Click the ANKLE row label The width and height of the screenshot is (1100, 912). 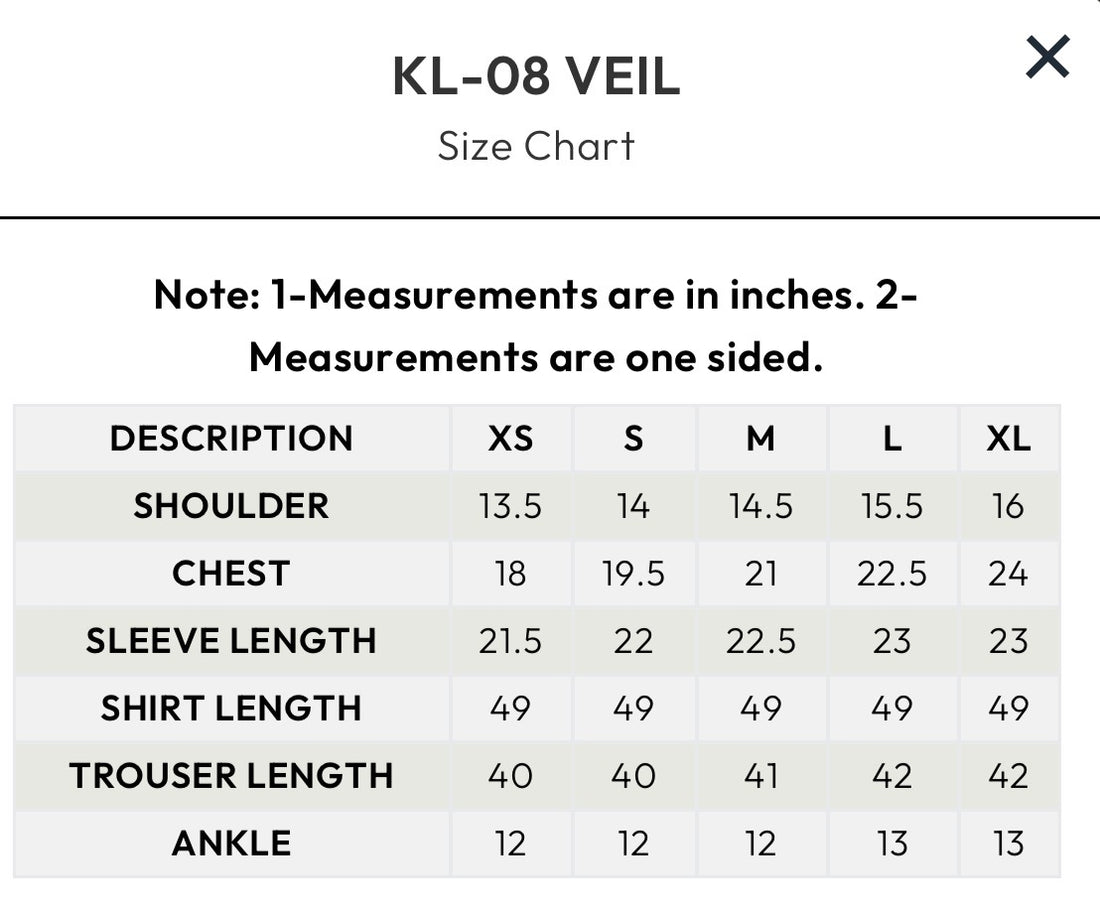230,843
